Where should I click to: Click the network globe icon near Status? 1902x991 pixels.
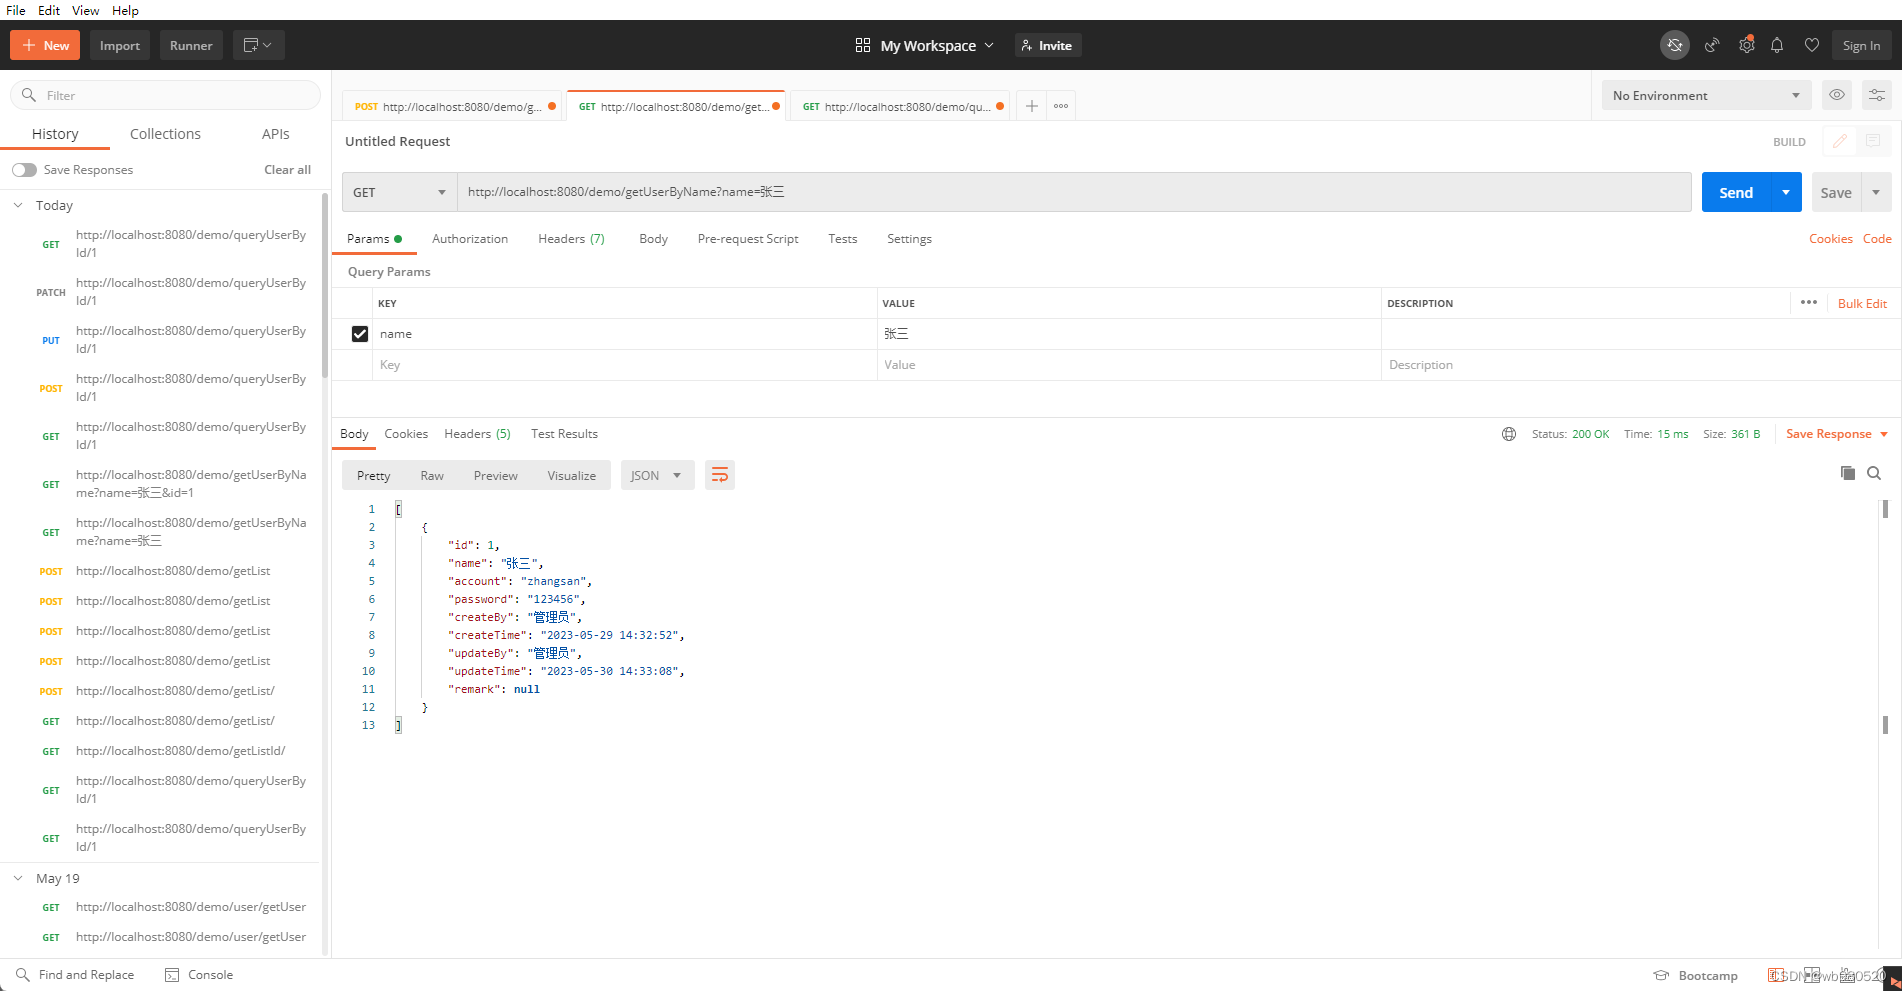click(1509, 434)
